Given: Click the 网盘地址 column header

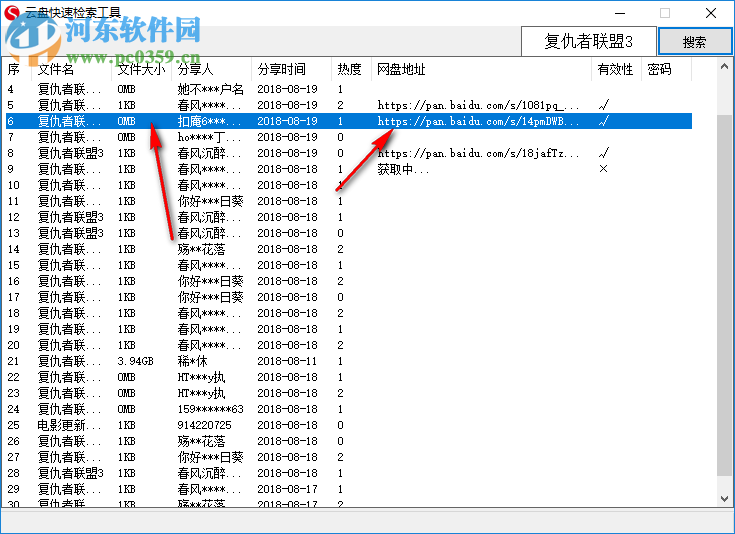Looking at the screenshot, I should coord(481,69).
